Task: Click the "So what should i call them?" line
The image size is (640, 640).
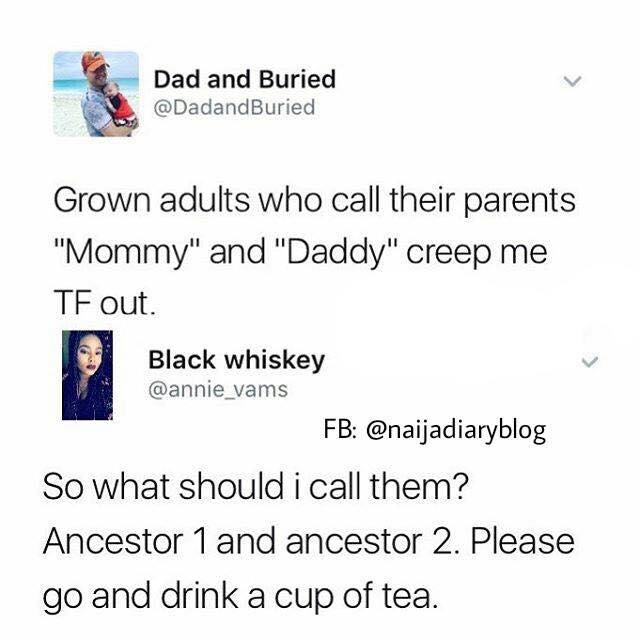Action: click(256, 486)
